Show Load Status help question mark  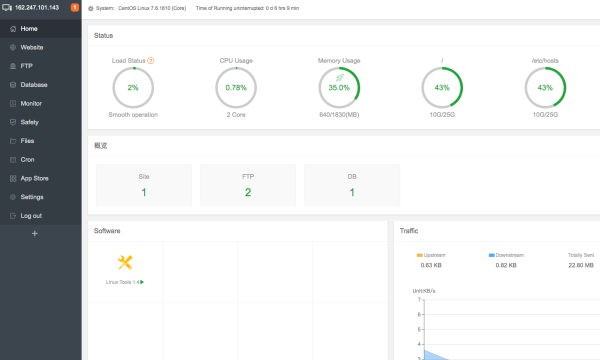(x=151, y=60)
